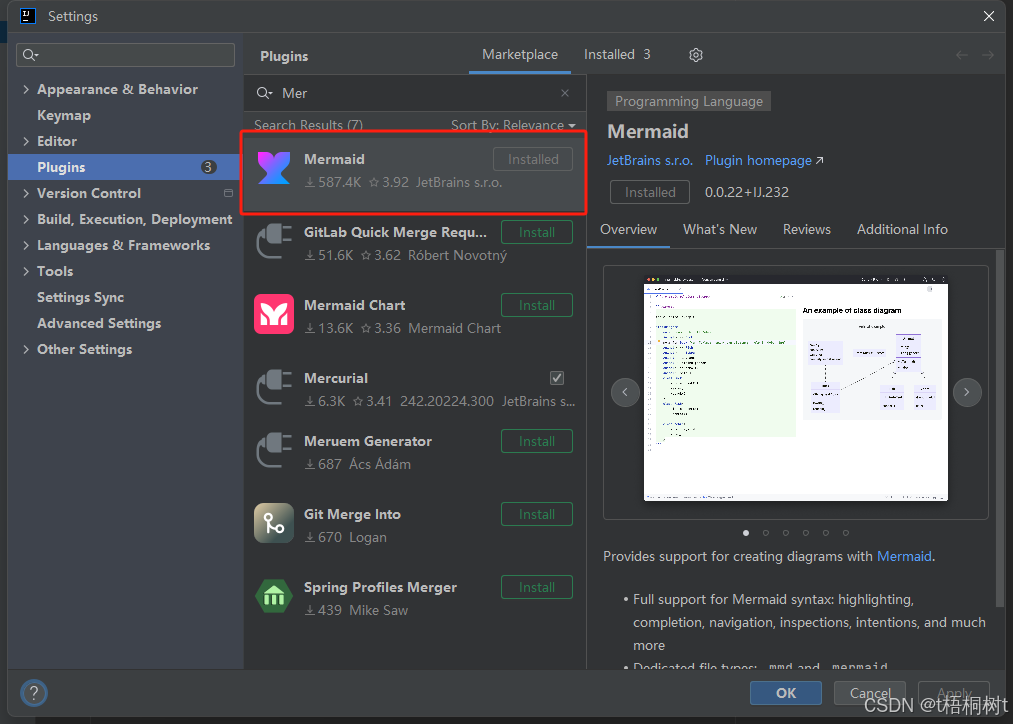Open the JetBrains s.r.o. vendor link
This screenshot has height=724, width=1013.
pyautogui.click(x=650, y=160)
